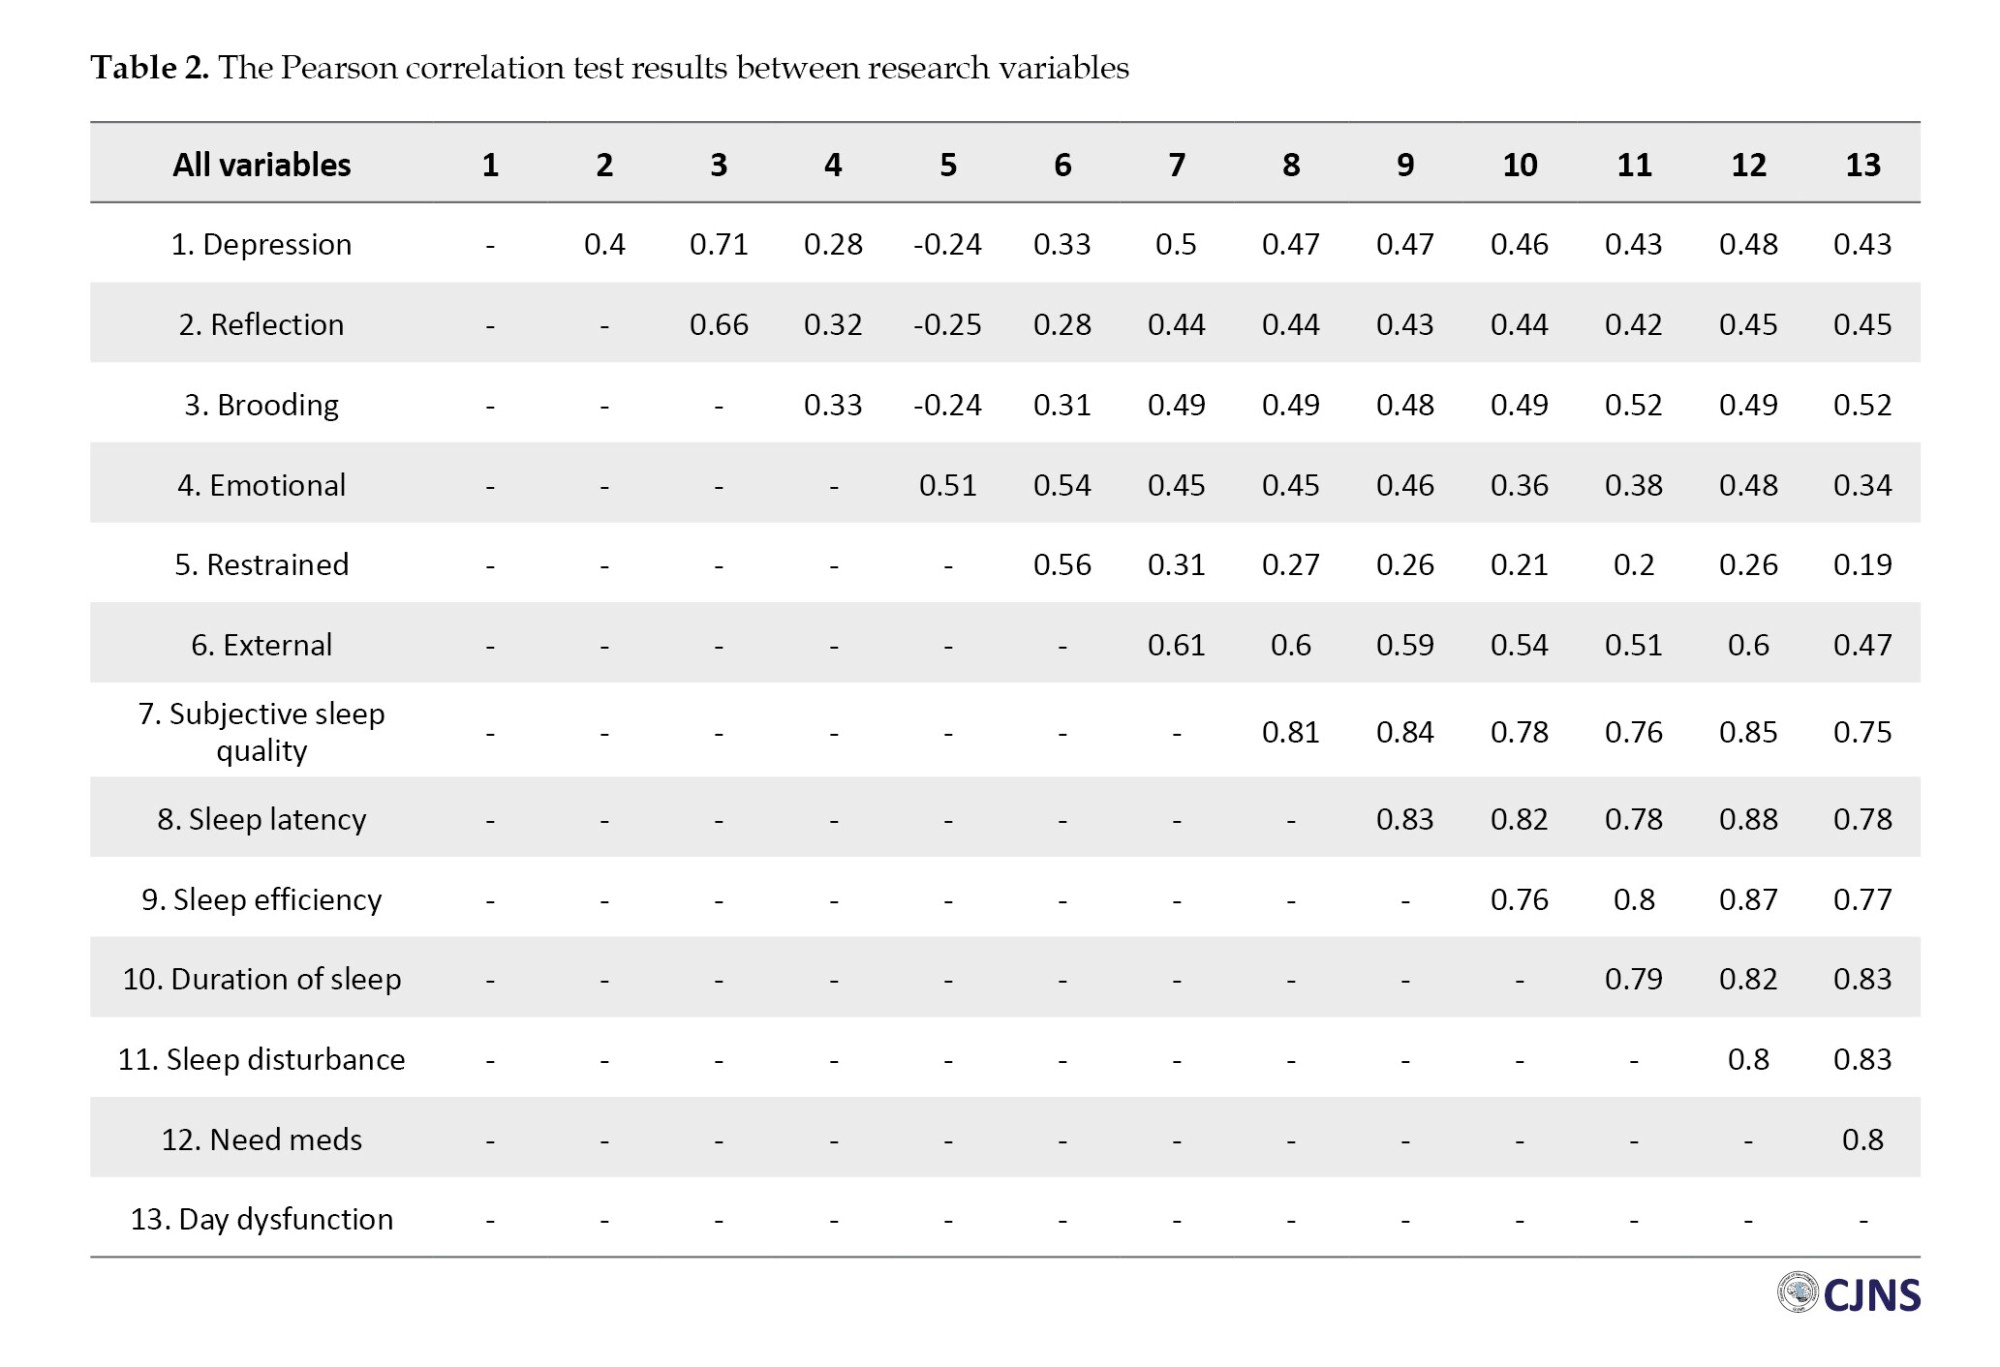Click the 0.71 Depression-Brooding correlation value
Screen dimensions: 2000x1367
click(719, 244)
